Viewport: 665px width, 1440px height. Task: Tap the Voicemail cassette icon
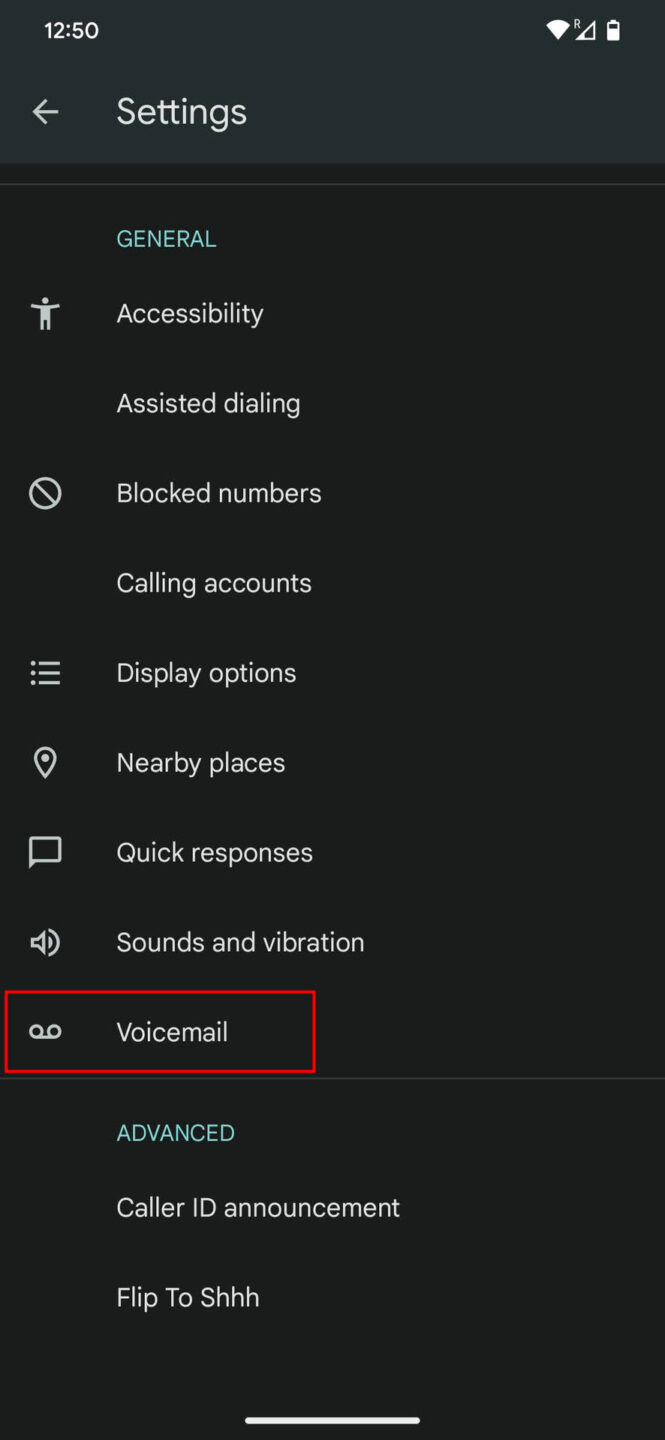coord(45,1031)
